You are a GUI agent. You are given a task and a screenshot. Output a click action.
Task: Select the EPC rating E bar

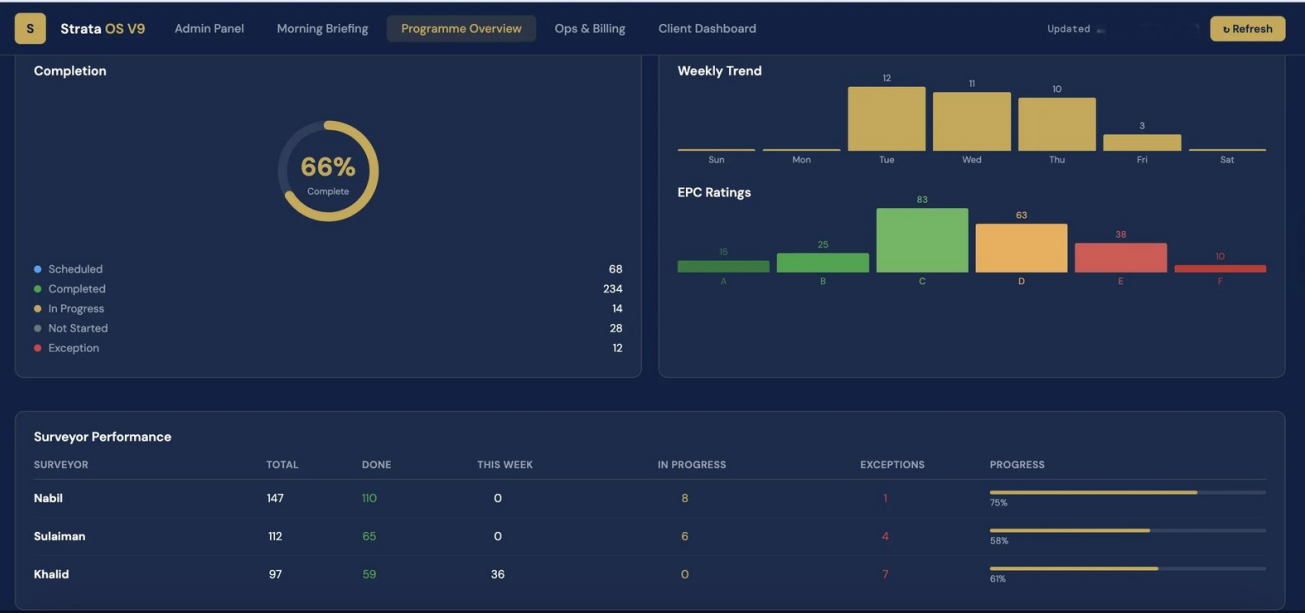(1120, 258)
